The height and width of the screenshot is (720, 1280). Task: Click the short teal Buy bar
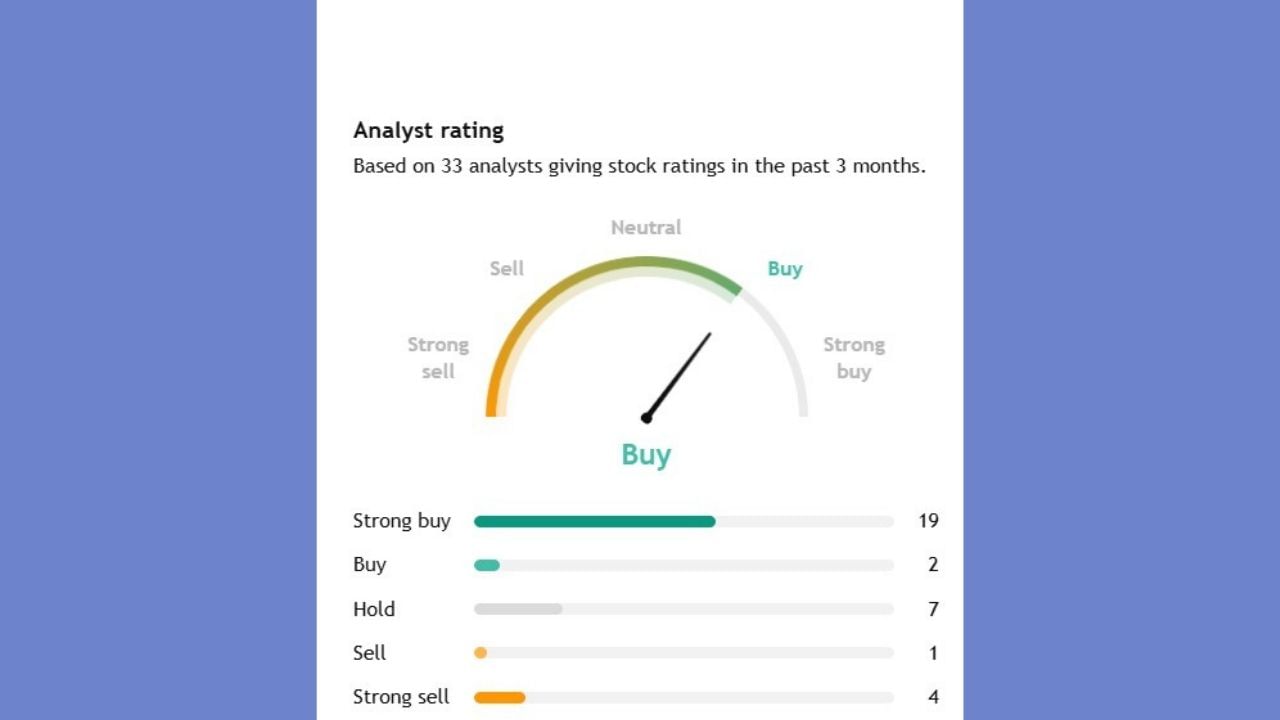tap(487, 565)
